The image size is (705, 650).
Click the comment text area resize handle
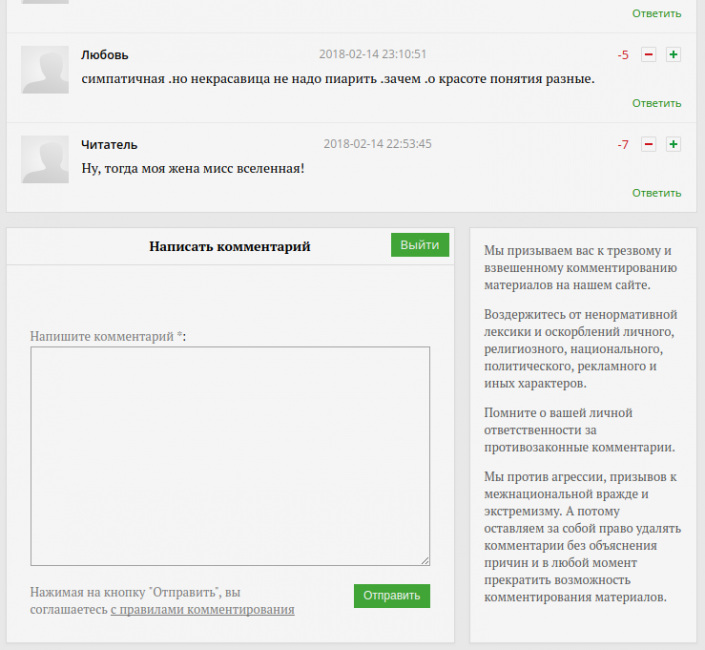(x=424, y=561)
